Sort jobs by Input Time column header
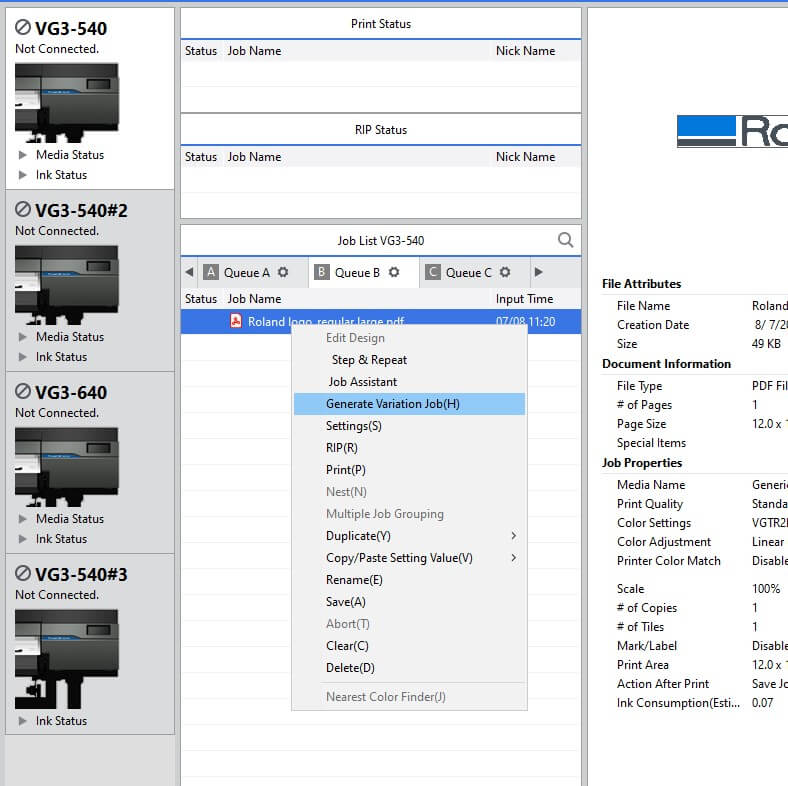788x786 pixels. coord(524,299)
